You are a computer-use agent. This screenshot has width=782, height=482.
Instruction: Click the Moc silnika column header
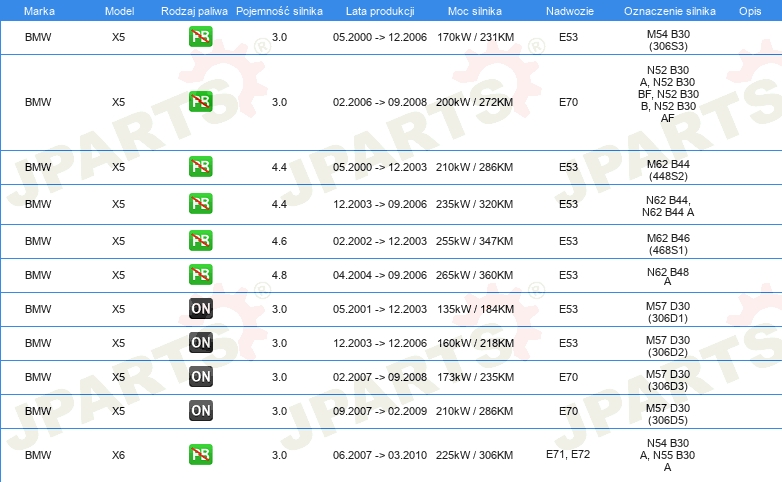(x=475, y=11)
